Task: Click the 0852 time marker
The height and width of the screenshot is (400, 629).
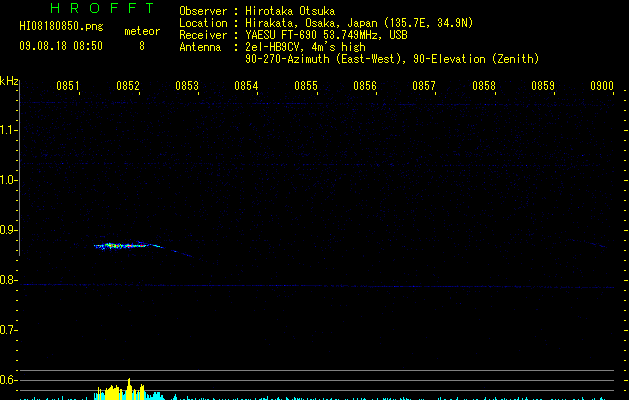Action: click(128, 86)
